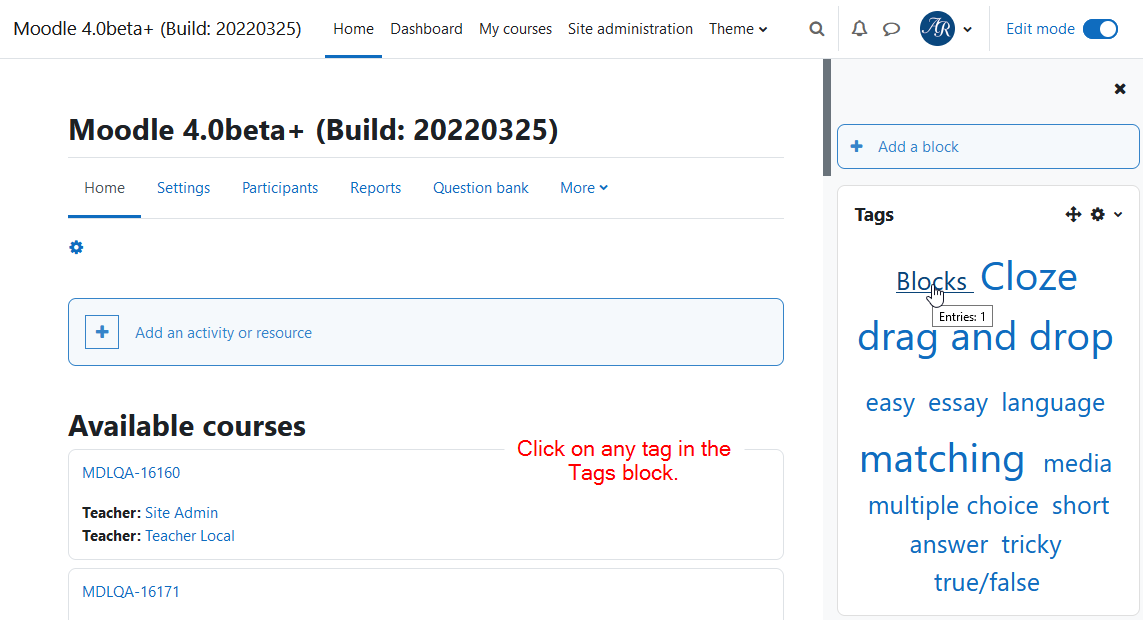1143x620 pixels.
Task: Open My courses
Action: (x=515, y=29)
